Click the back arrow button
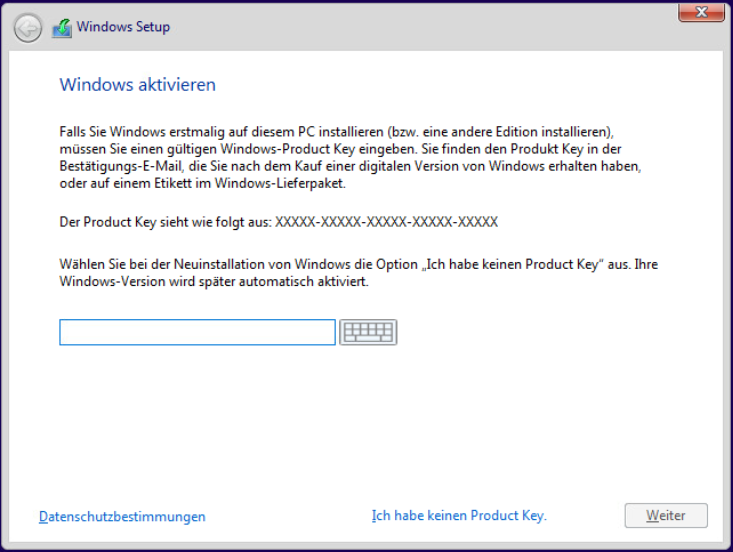The image size is (733, 552). (x=28, y=28)
